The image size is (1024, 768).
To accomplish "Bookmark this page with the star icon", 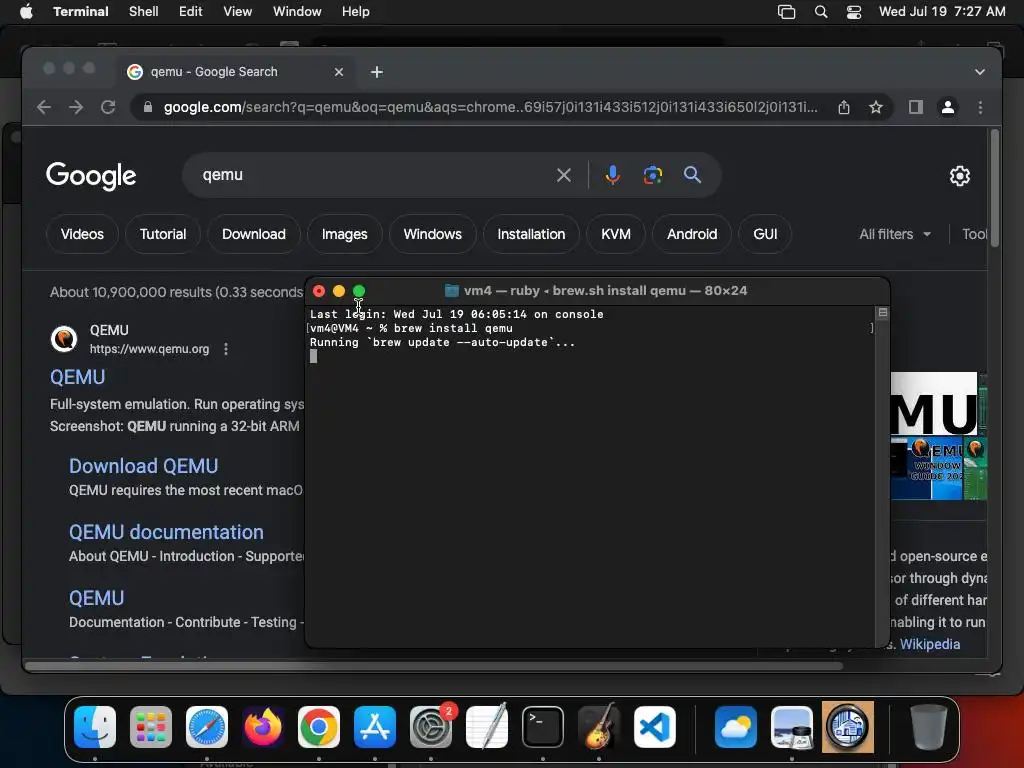I will click(876, 107).
